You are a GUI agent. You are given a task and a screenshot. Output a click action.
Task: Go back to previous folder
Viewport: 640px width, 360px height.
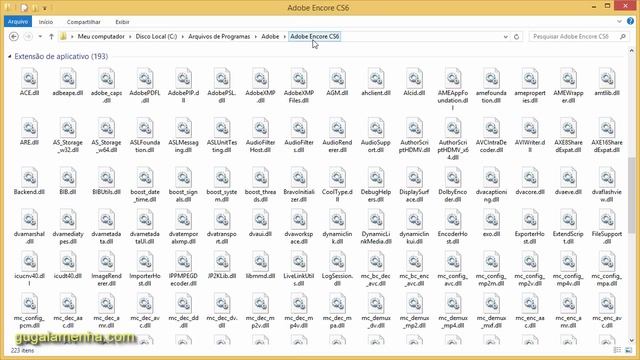(13, 37)
